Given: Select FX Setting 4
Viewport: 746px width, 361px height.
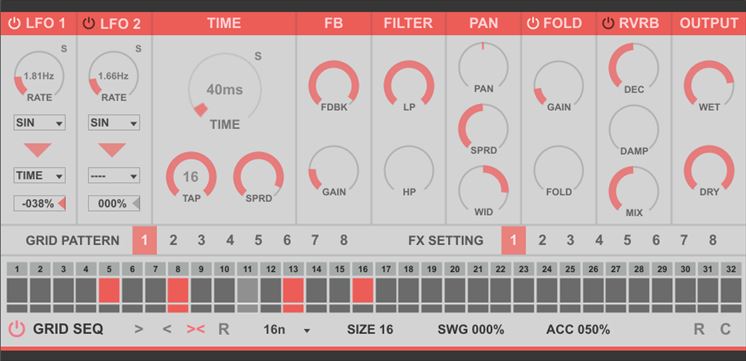Looking at the screenshot, I should click(599, 241).
